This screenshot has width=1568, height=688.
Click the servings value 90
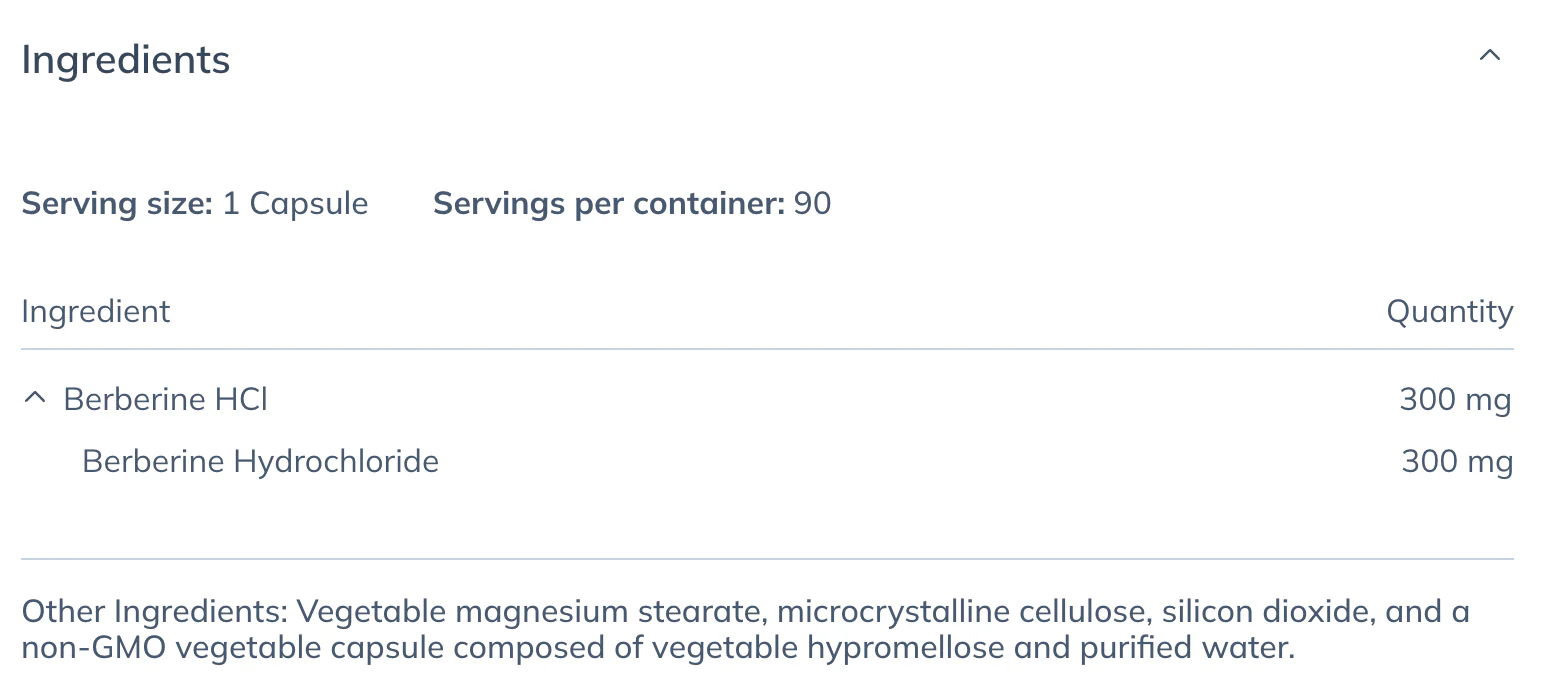coord(812,204)
